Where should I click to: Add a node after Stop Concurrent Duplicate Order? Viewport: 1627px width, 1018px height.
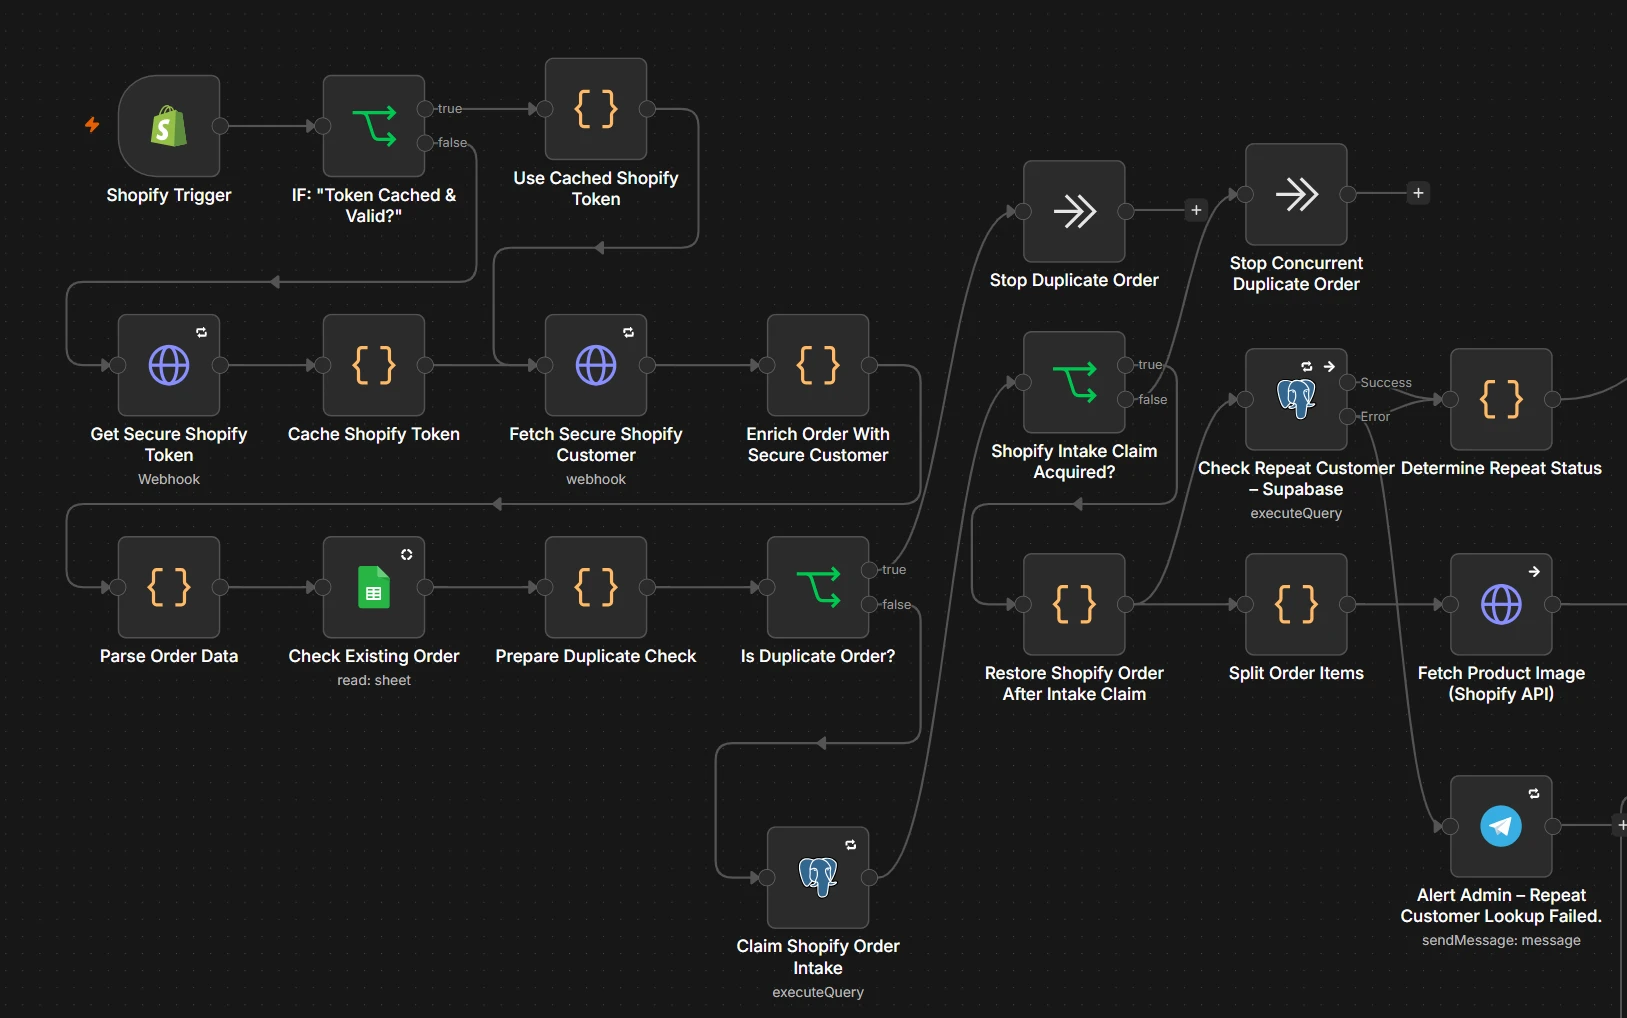[x=1418, y=193]
